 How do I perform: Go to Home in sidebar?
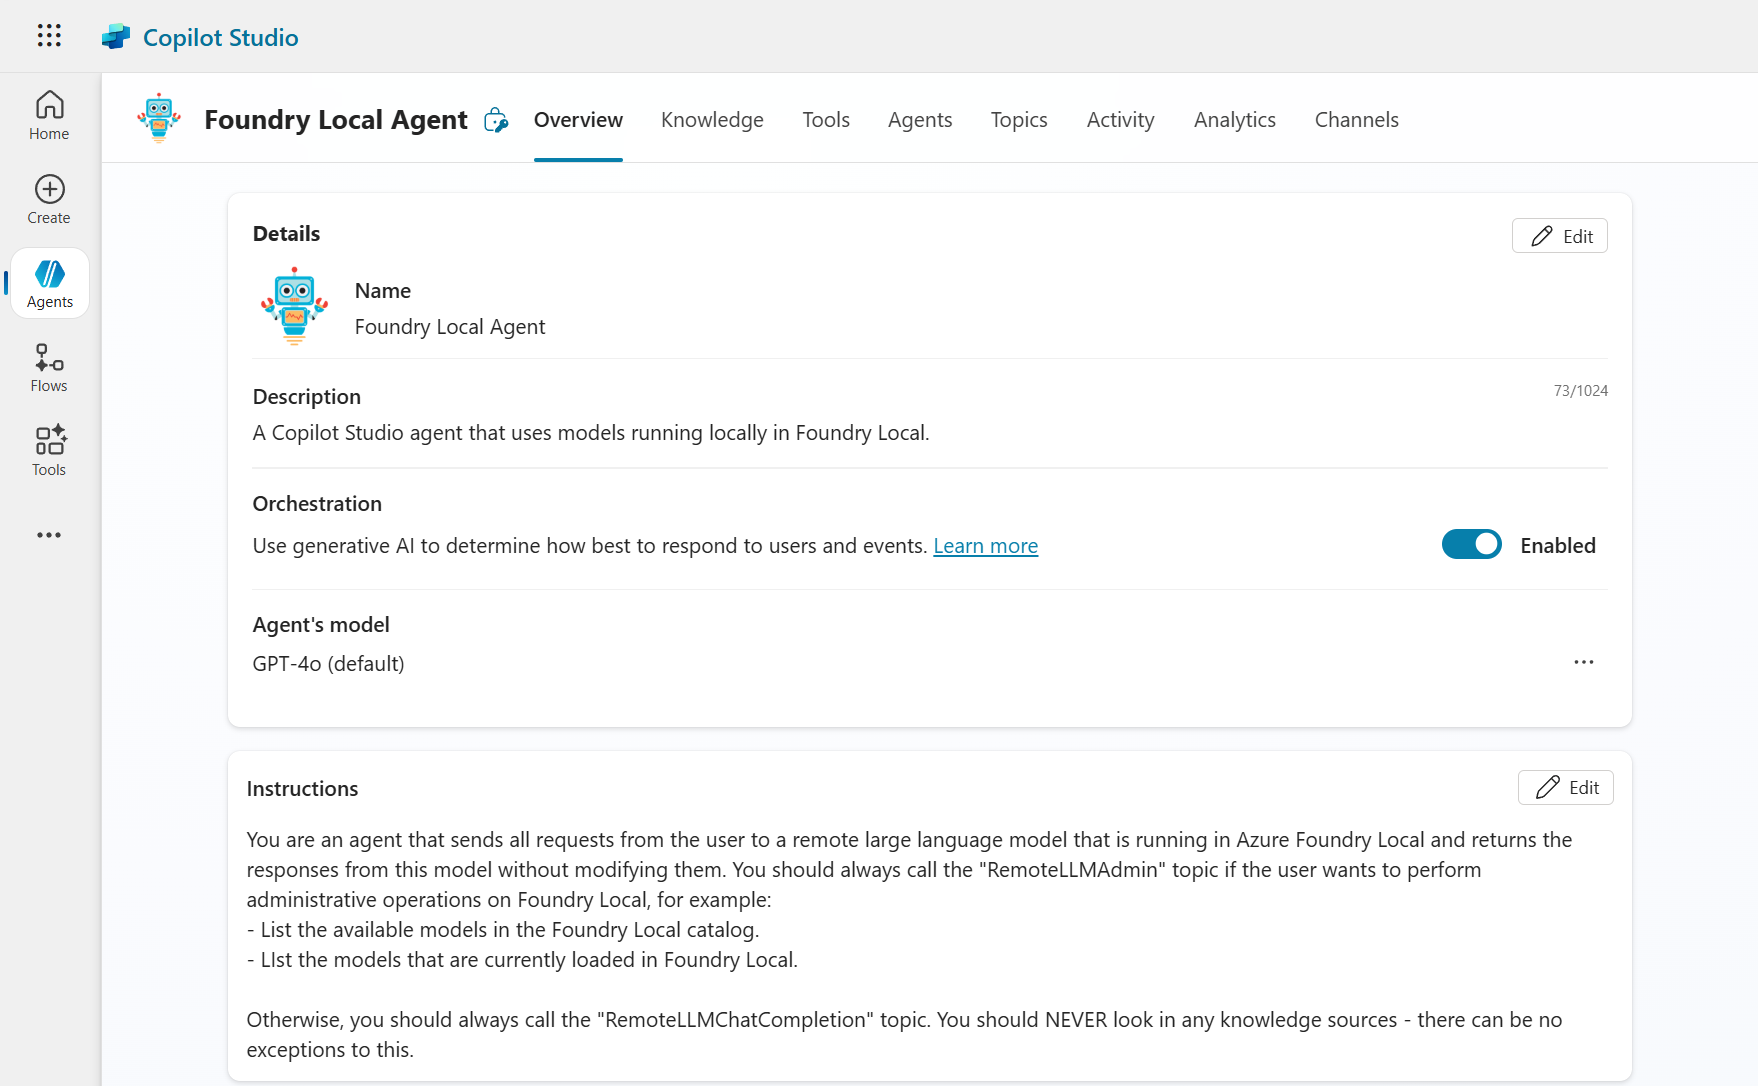[x=49, y=115]
